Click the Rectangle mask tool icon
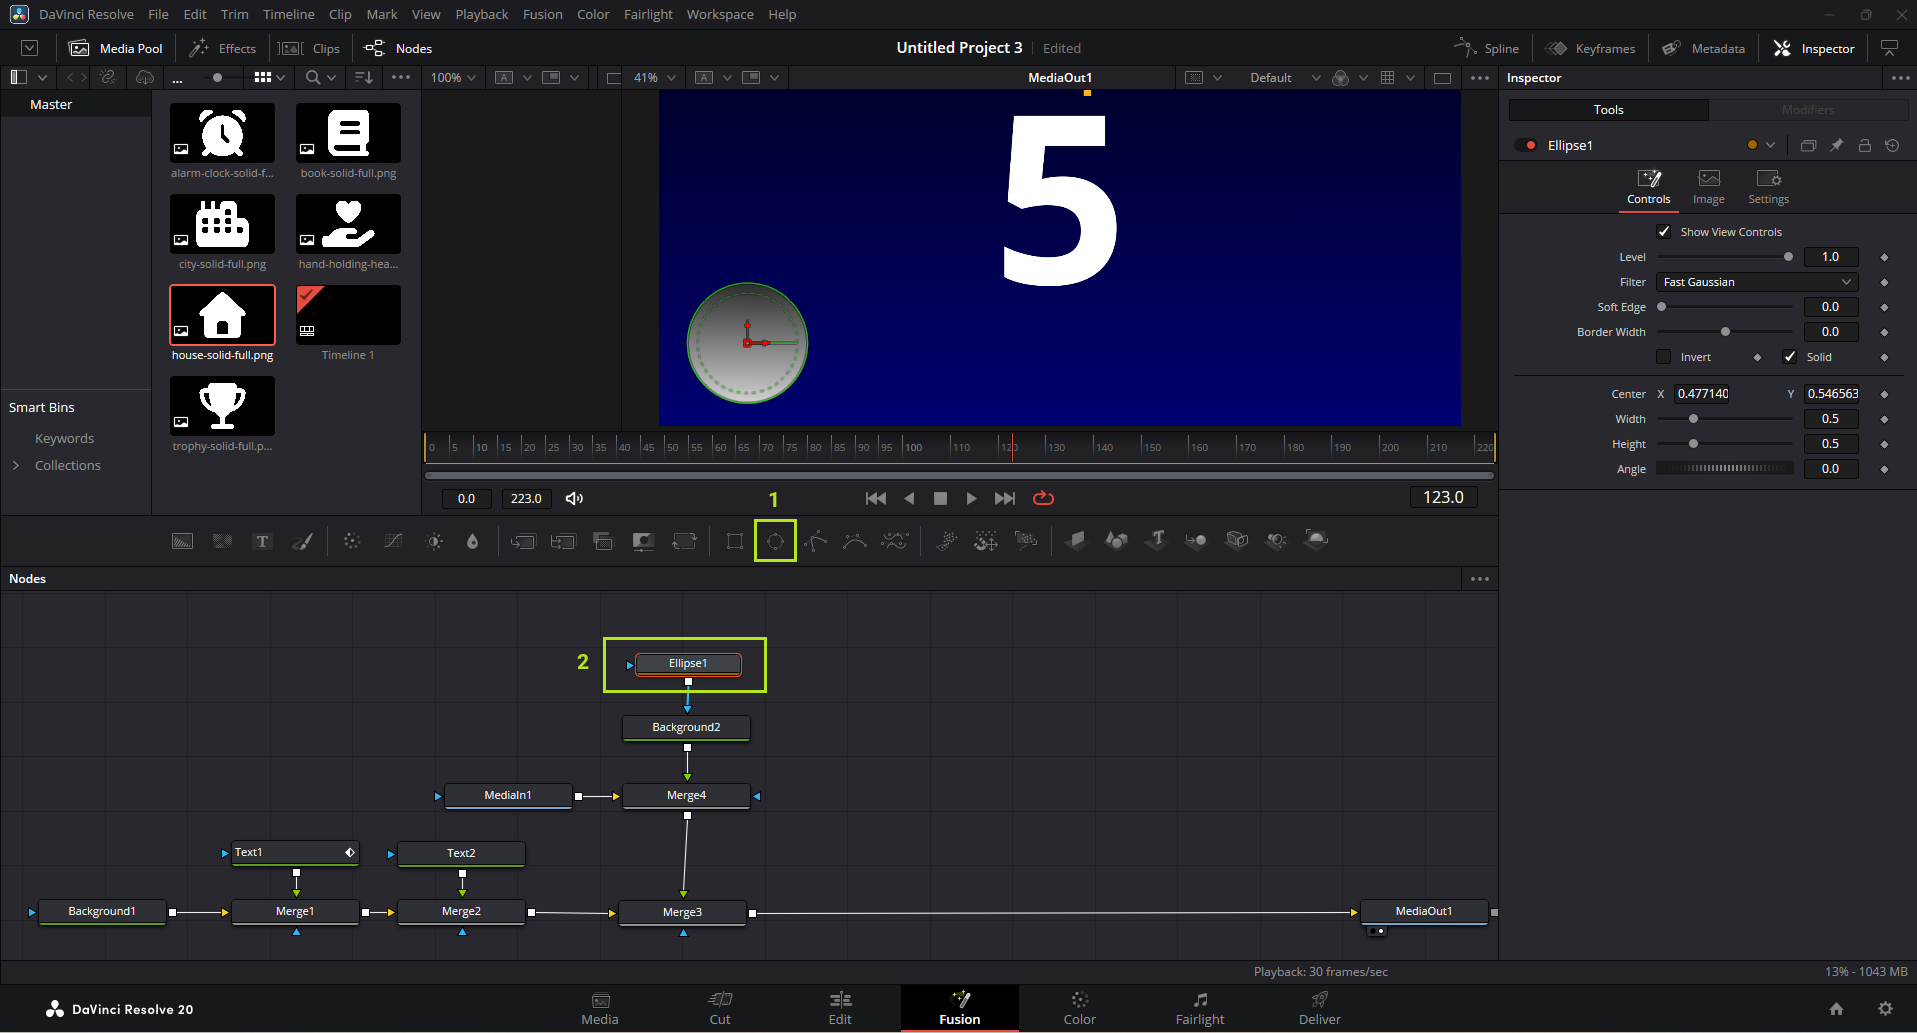This screenshot has width=1917, height=1033. point(735,541)
